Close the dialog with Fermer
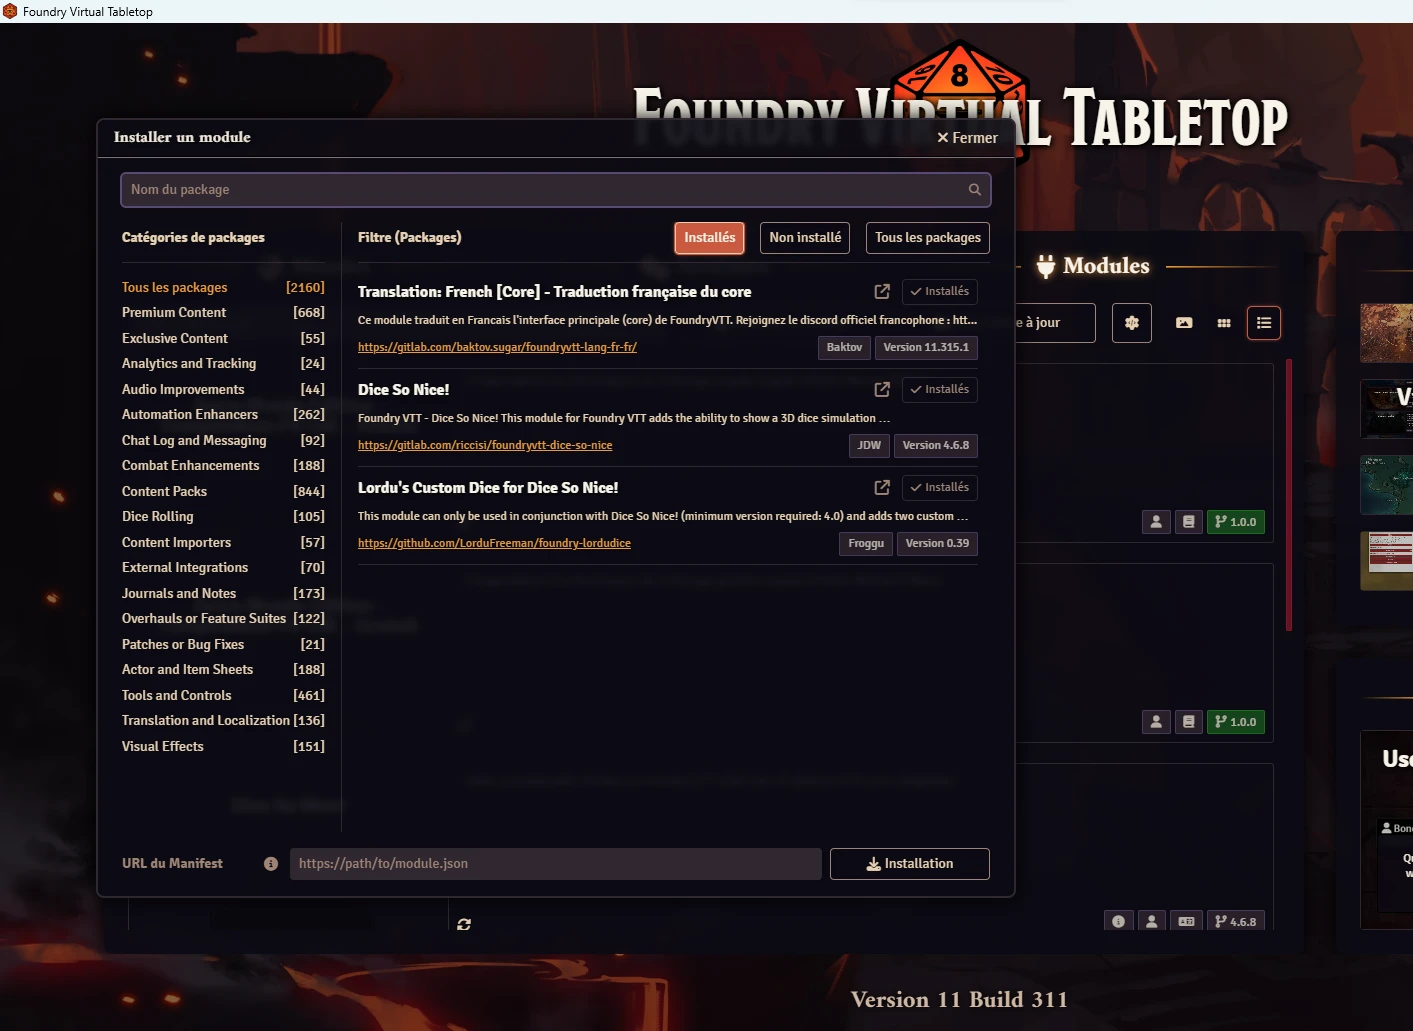Viewport: 1413px width, 1031px height. pos(967,138)
